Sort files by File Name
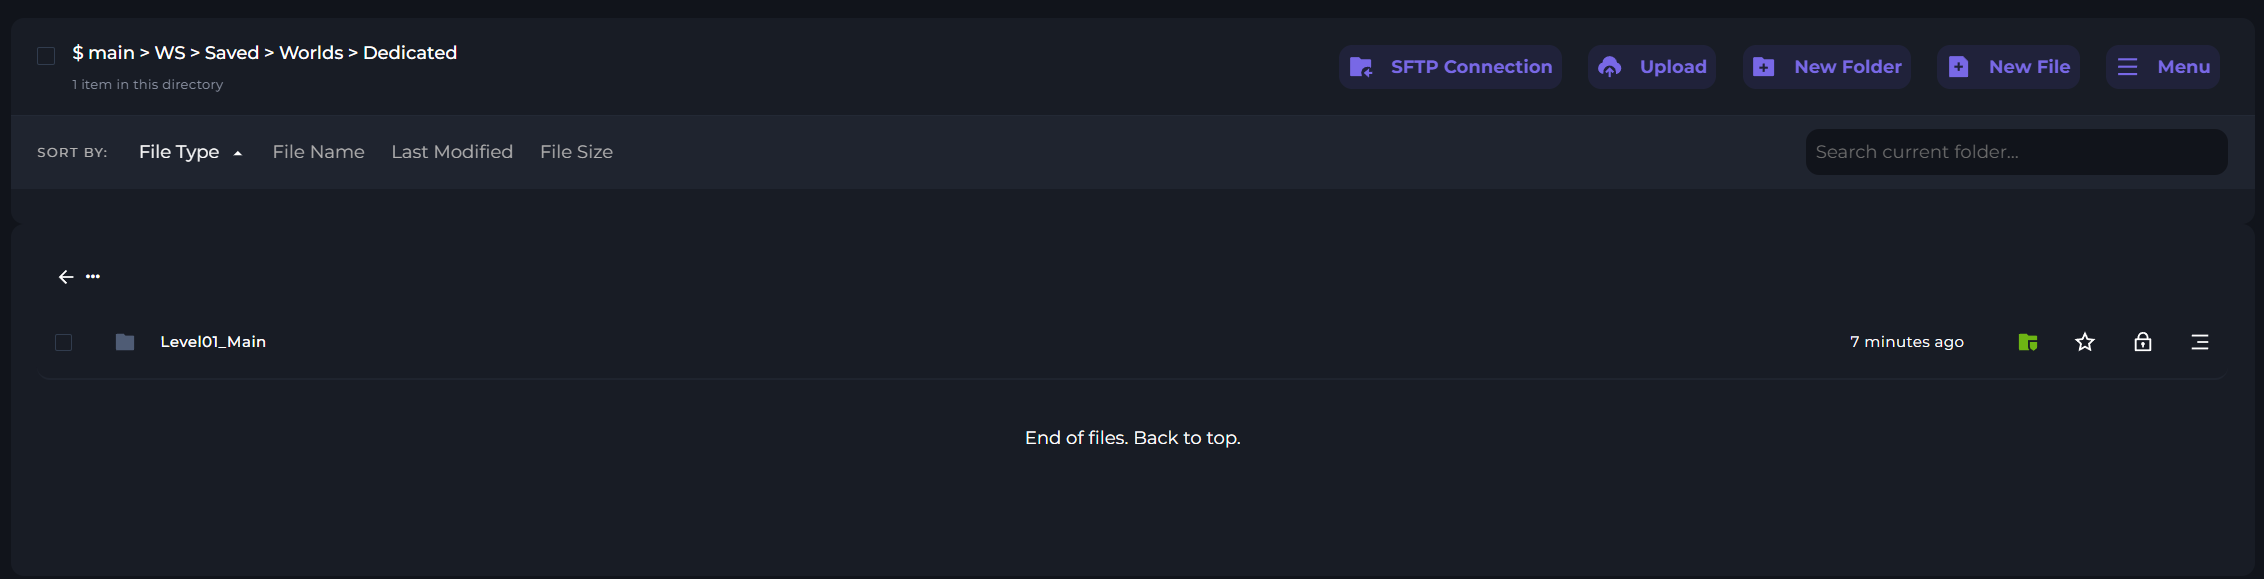Viewport: 2264px width, 579px height. pyautogui.click(x=318, y=152)
